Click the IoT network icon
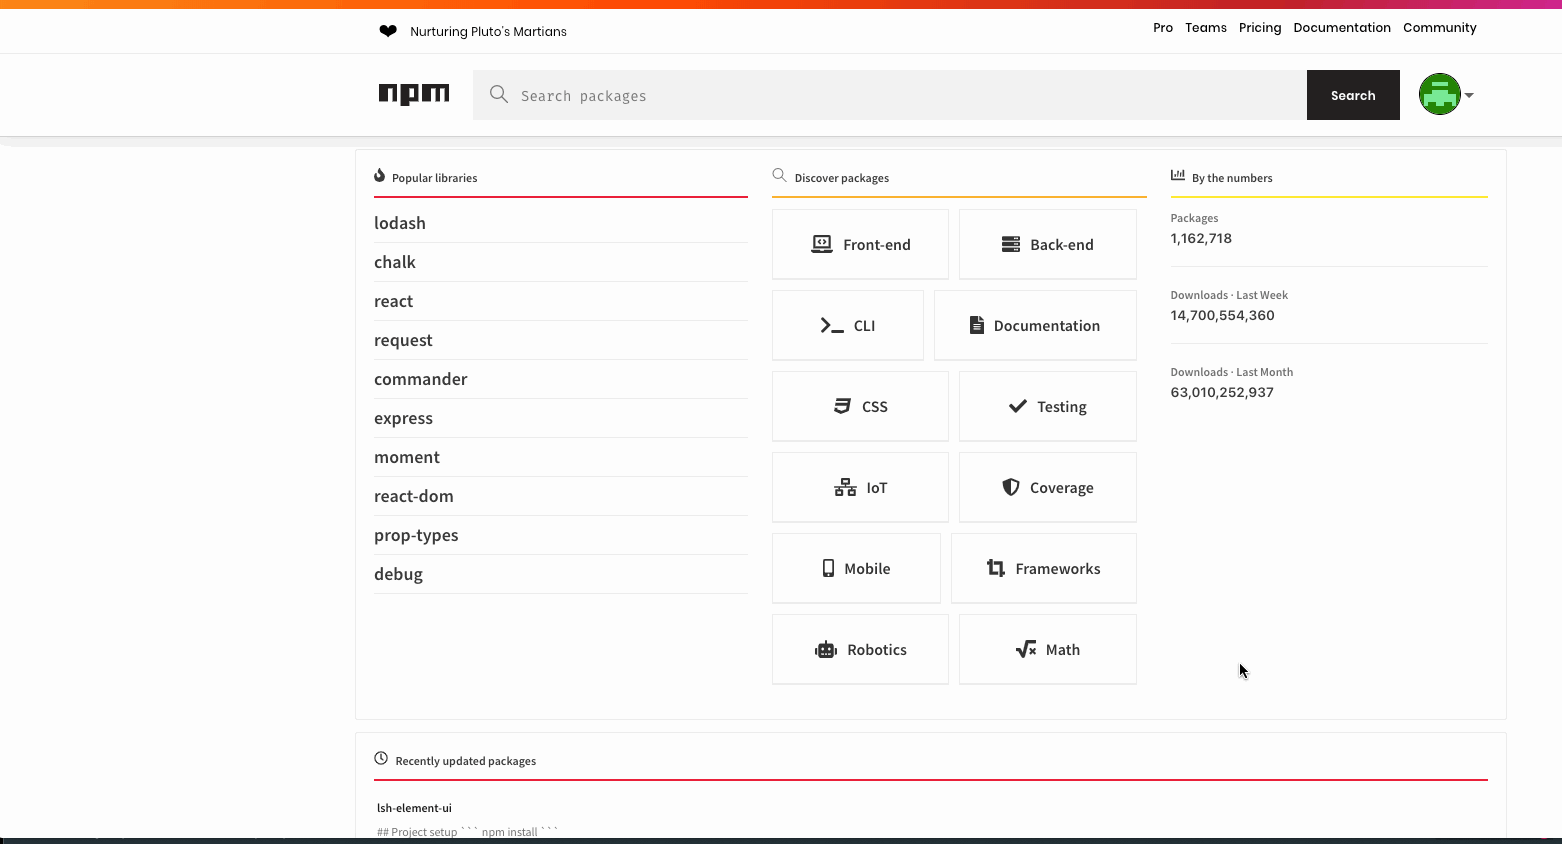Screen dimensions: 1562x844 [845, 487]
